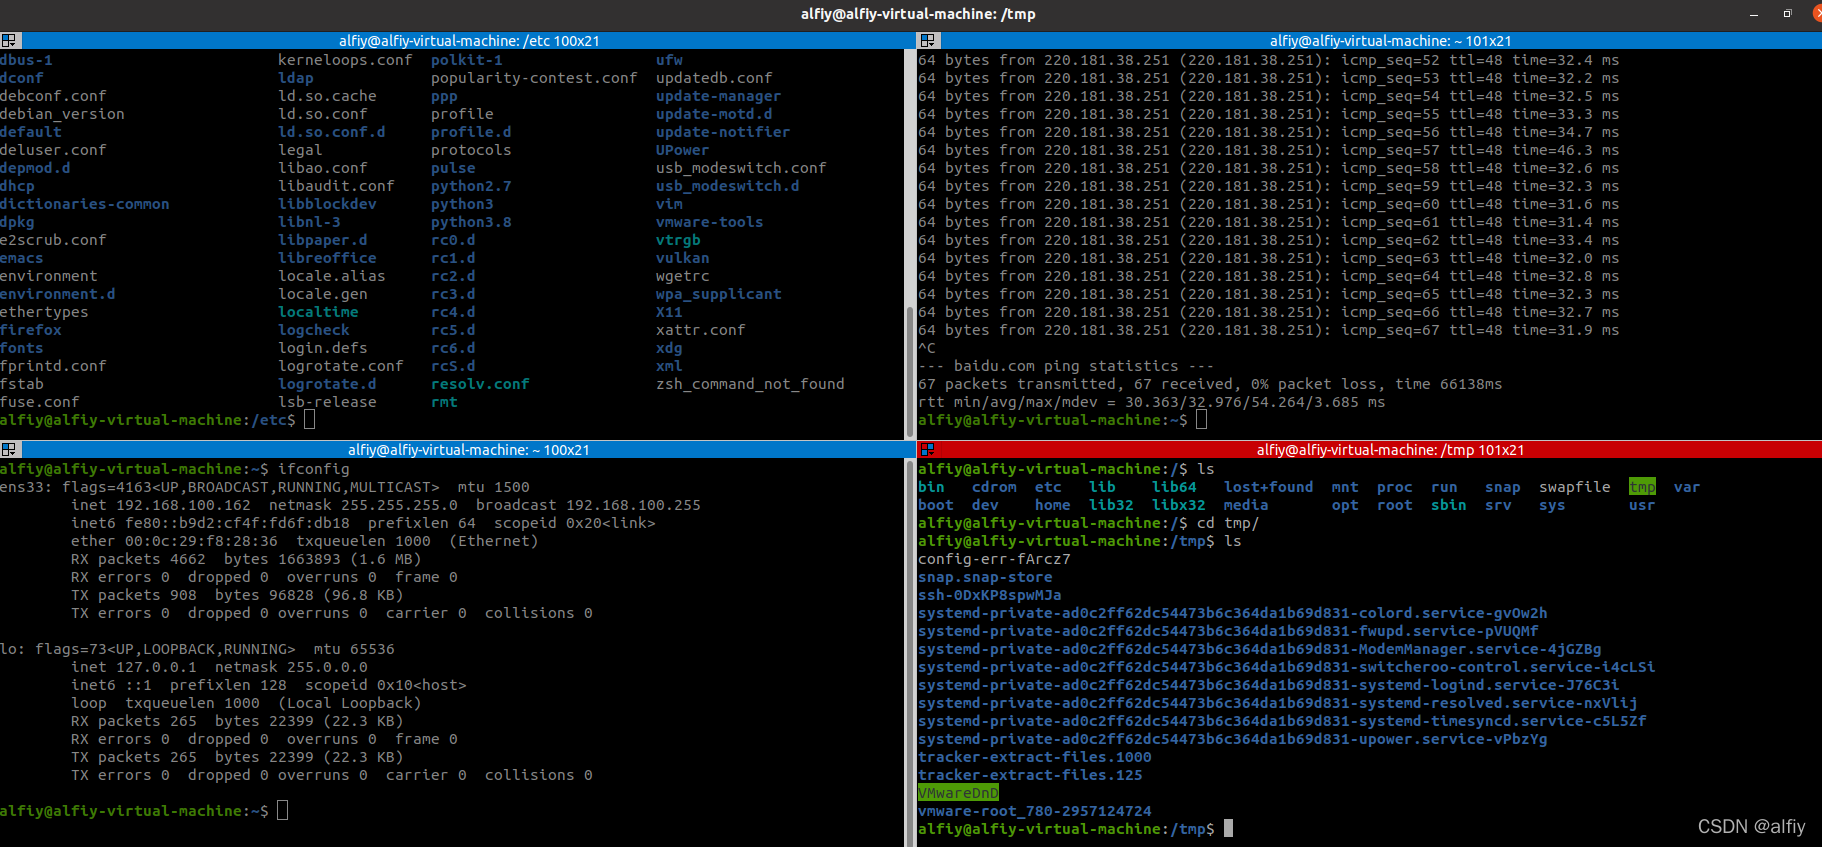Image resolution: width=1822 pixels, height=847 pixels.
Task: Click dictionaries-common in the /etc listing
Action: (85, 204)
